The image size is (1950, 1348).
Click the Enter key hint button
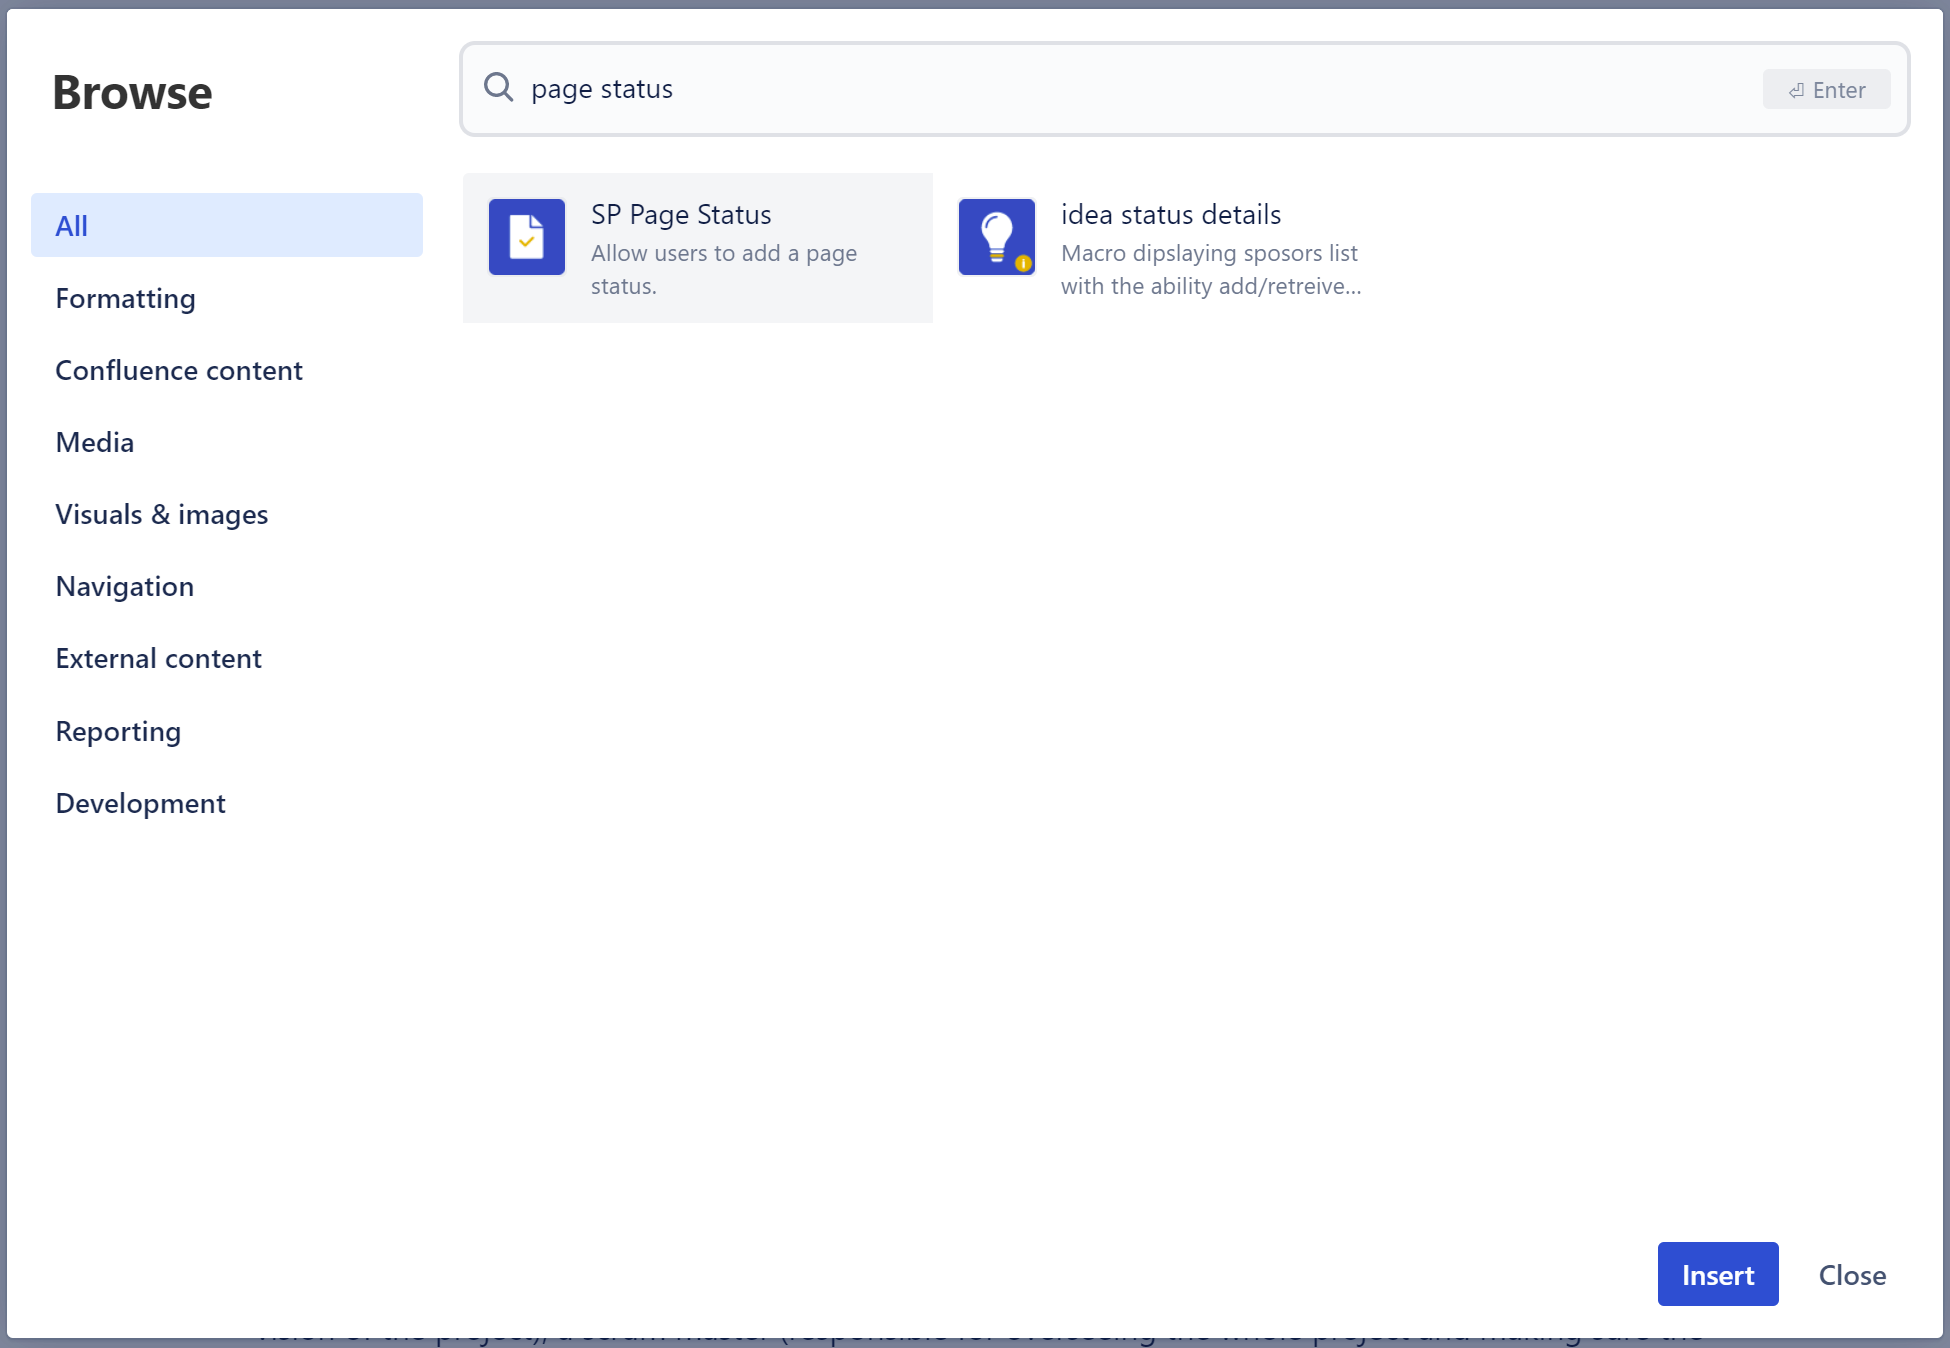(1826, 89)
